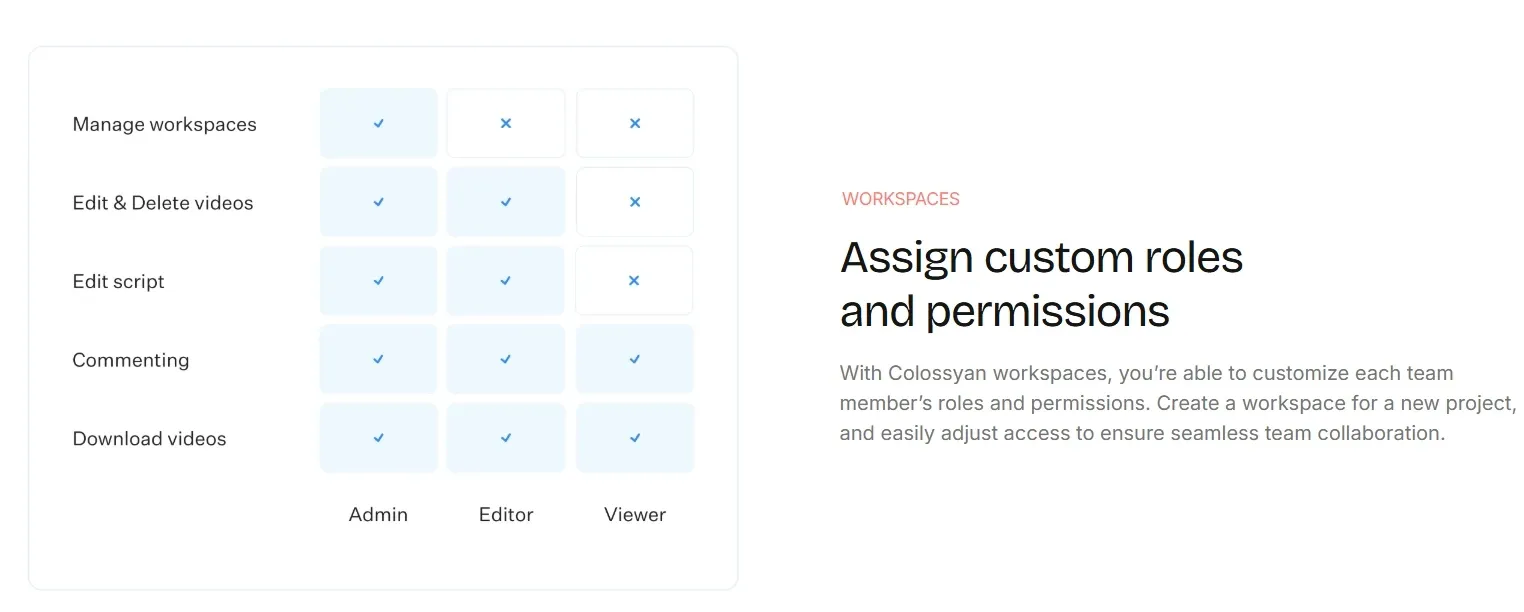
Task: Click the Assign custom roles heading
Action: coord(1041,284)
